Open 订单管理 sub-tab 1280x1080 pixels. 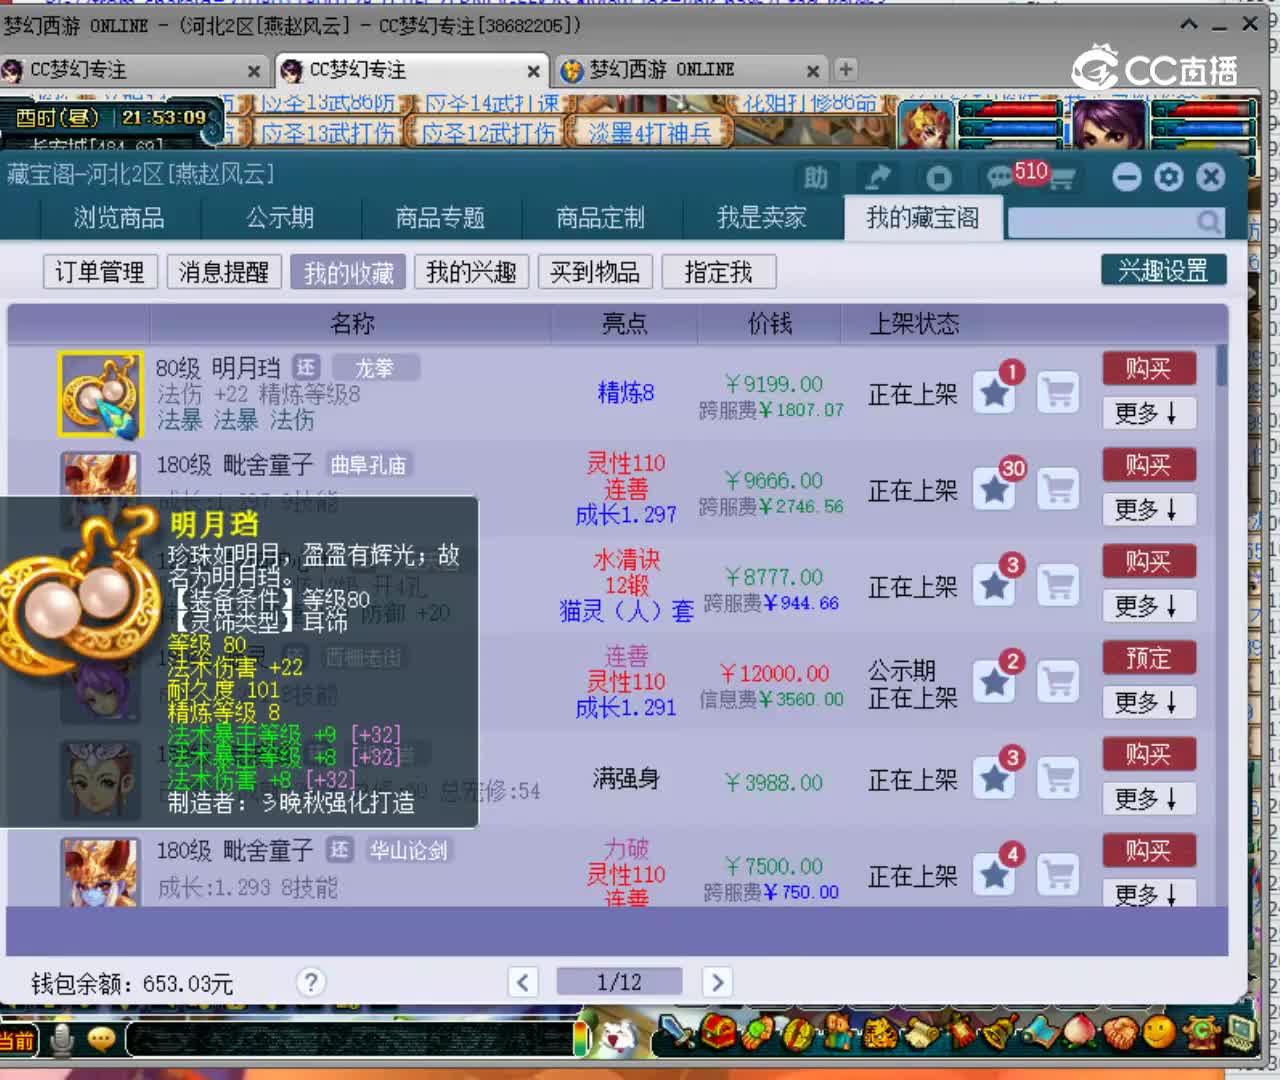(x=100, y=272)
